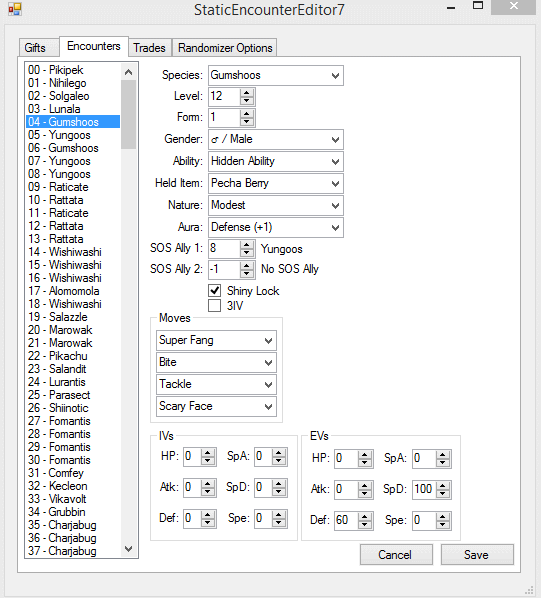Screen dimensions: 541x598
Task: Select 17 - Alomomola in the list
Action: tap(73, 291)
